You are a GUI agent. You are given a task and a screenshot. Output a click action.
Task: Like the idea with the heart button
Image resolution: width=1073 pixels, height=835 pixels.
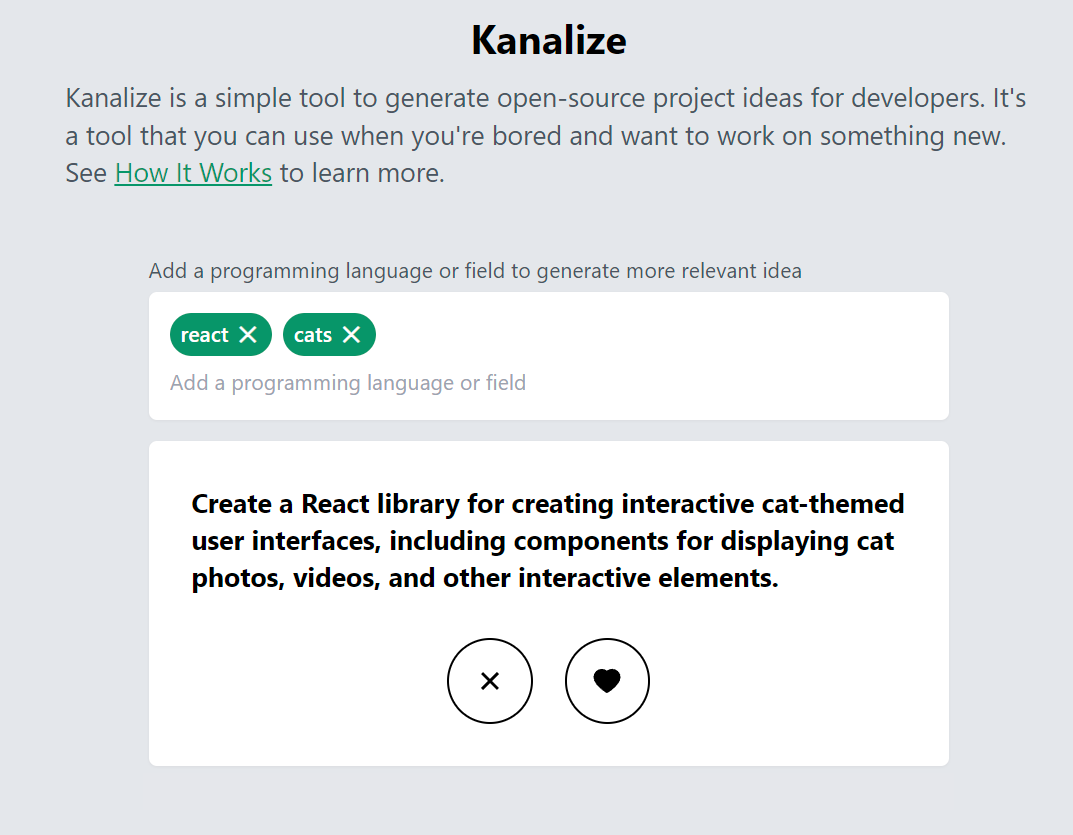coord(607,681)
